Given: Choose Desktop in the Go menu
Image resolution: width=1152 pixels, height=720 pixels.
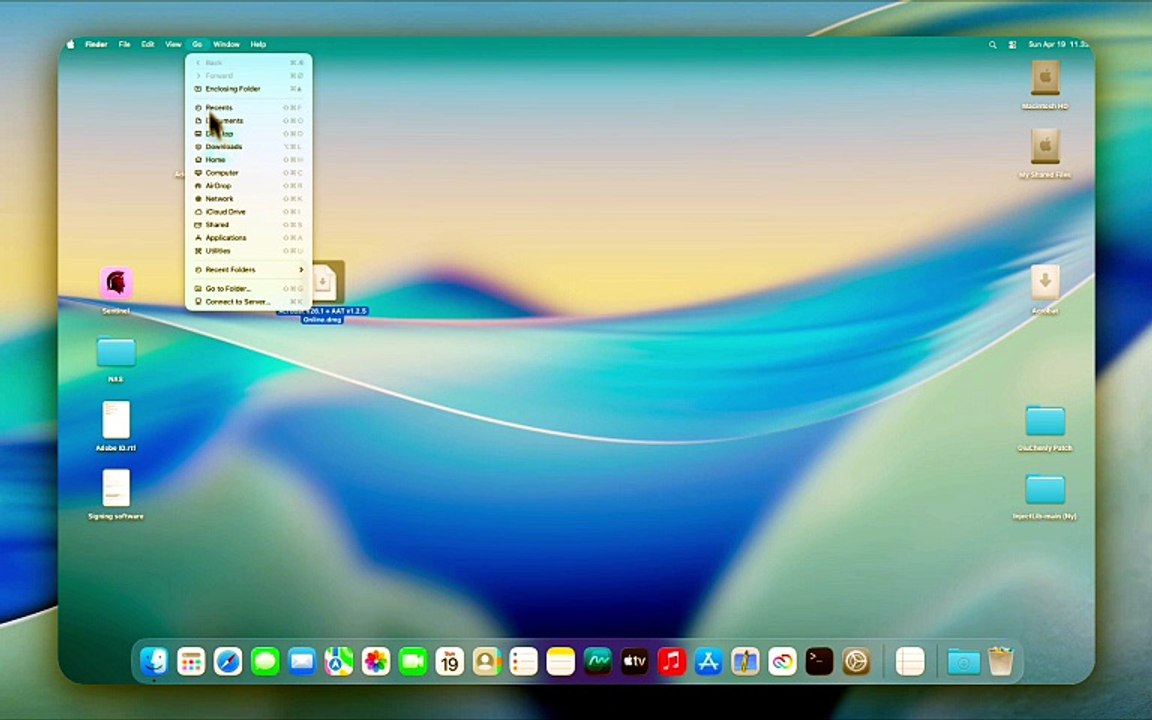Looking at the screenshot, I should pos(248,134).
